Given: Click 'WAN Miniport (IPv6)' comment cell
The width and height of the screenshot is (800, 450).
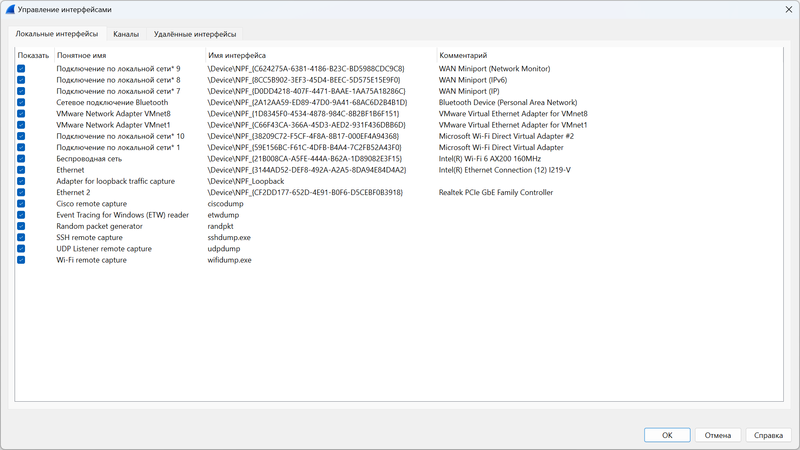Looking at the screenshot, I should 473,80.
